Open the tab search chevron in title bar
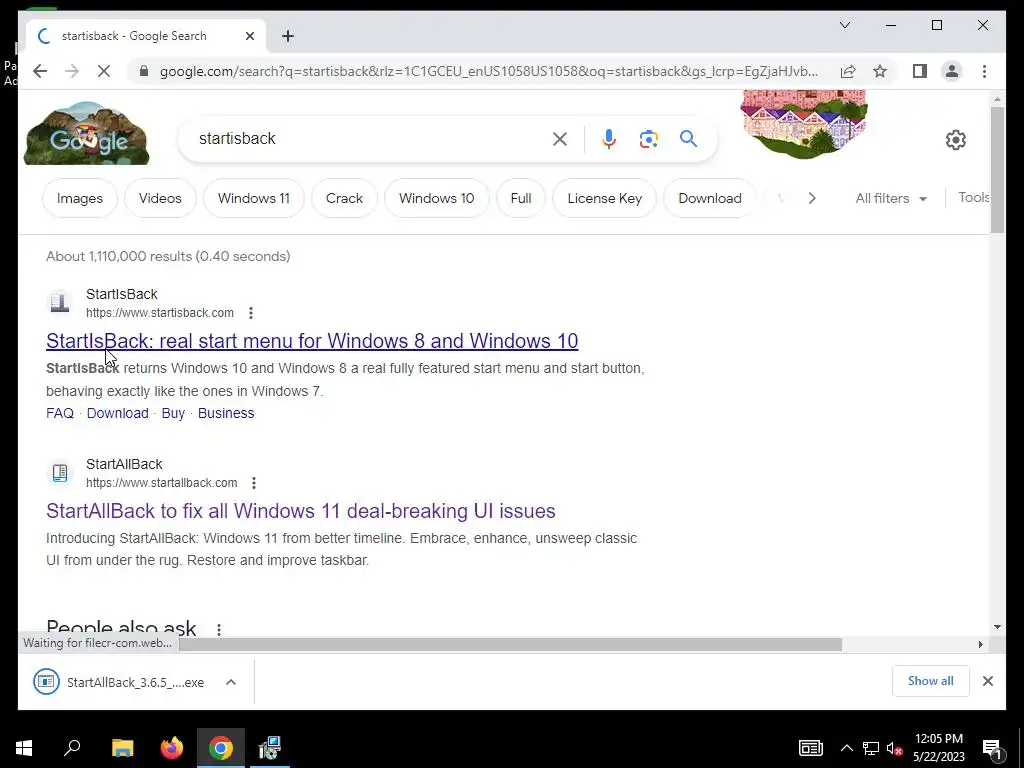Viewport: 1024px width, 768px height. tap(844, 25)
